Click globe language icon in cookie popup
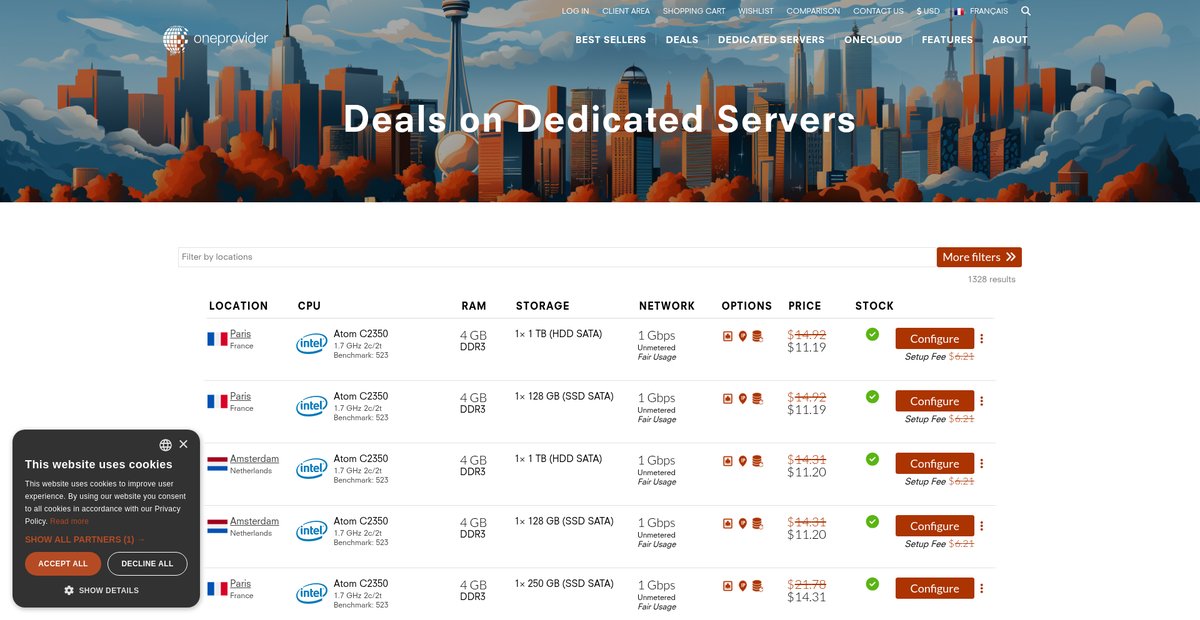The image size is (1200, 620). (165, 445)
